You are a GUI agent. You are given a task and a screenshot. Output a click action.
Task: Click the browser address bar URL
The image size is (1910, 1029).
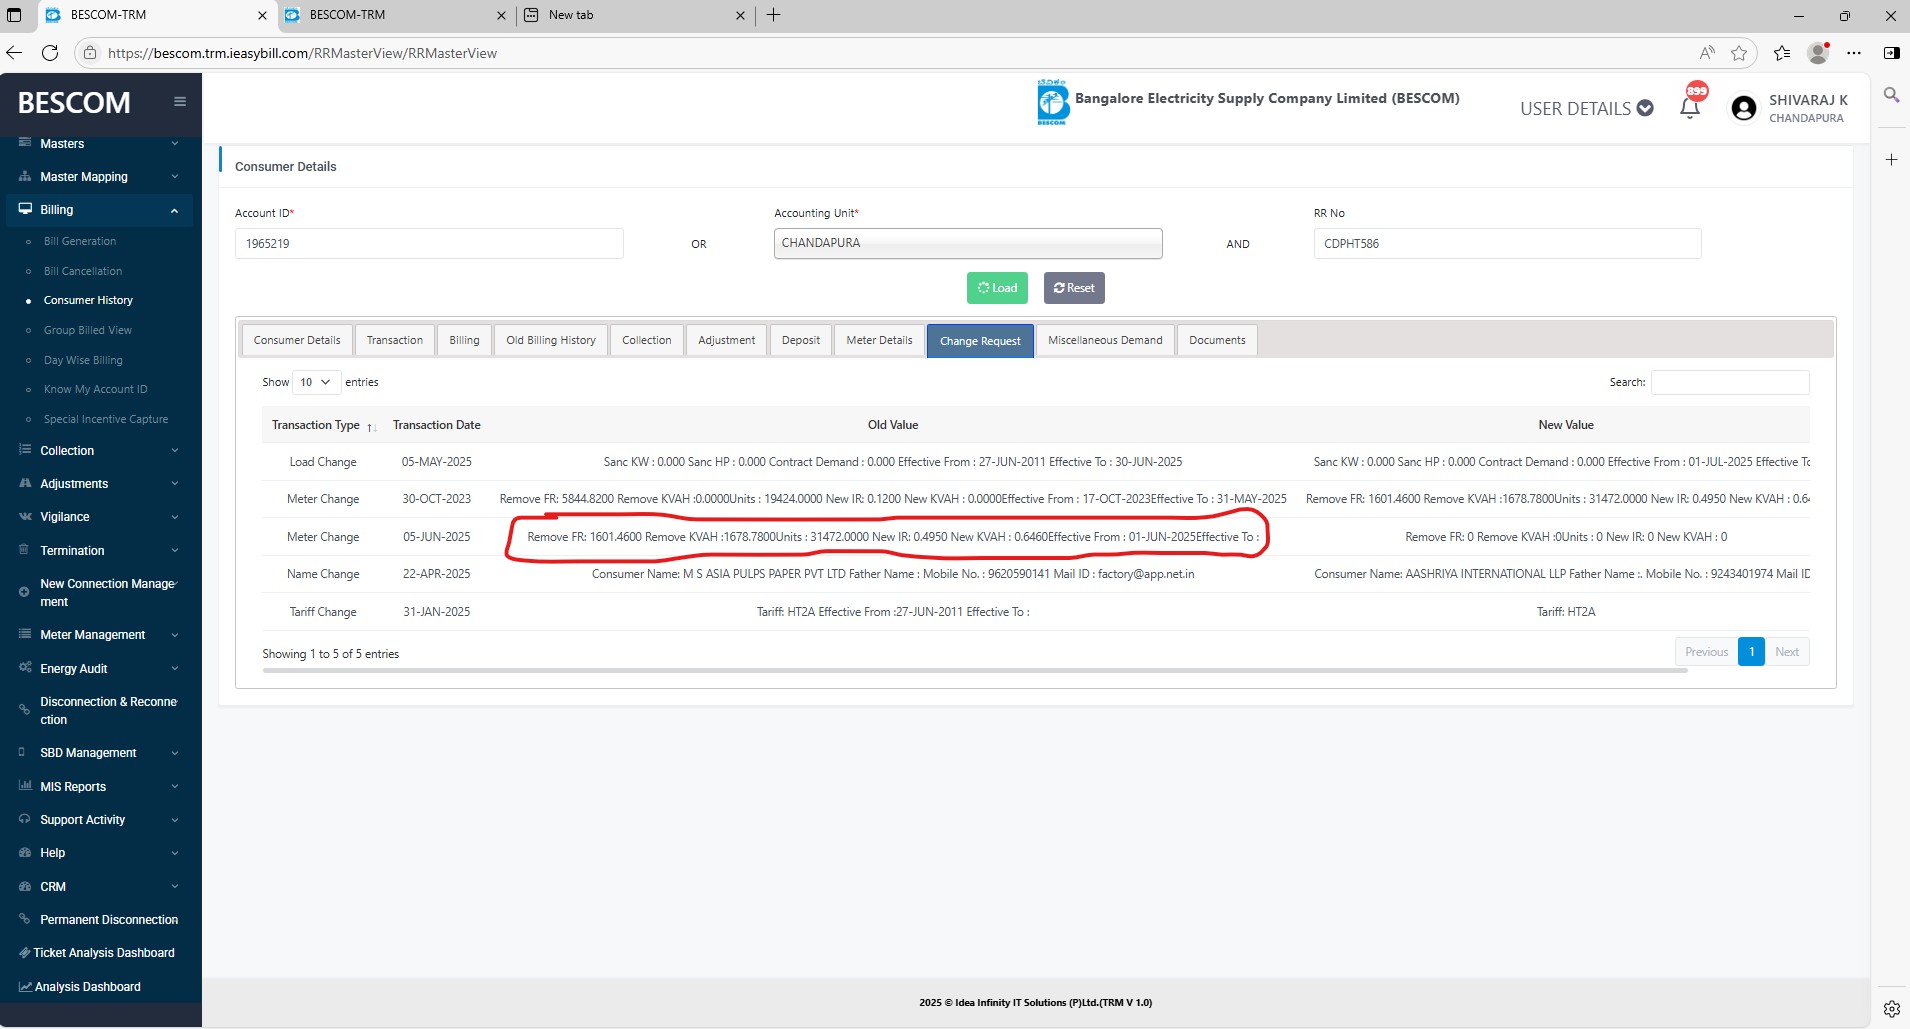302,53
